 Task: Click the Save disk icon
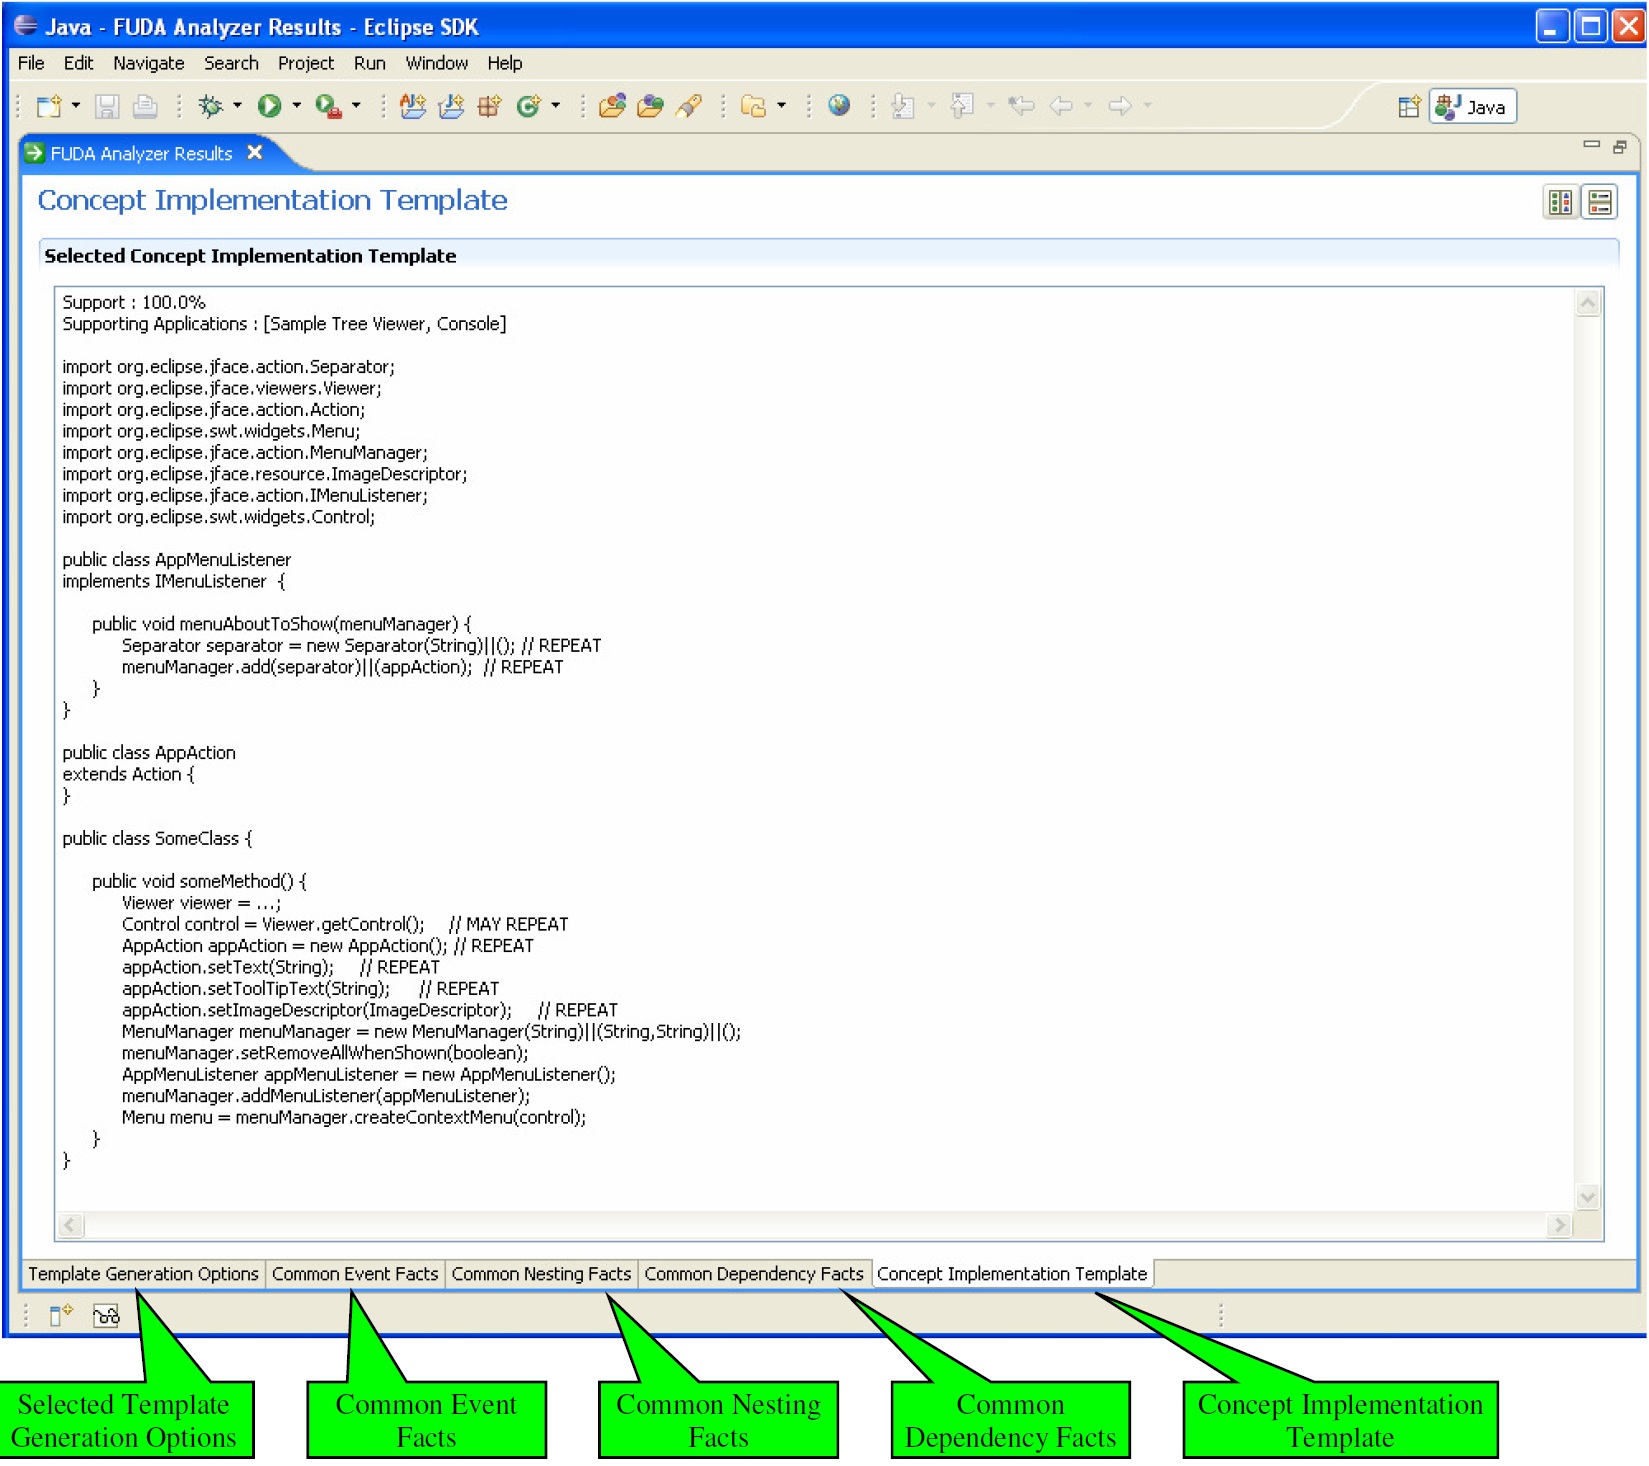click(107, 106)
